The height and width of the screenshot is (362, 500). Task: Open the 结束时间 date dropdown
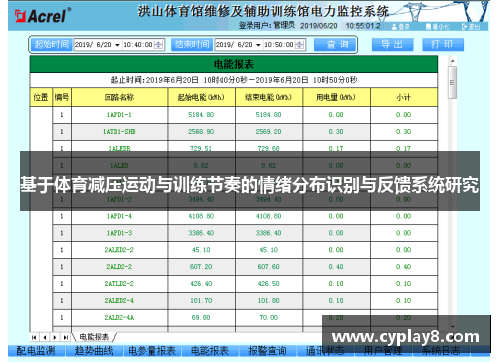click(258, 45)
